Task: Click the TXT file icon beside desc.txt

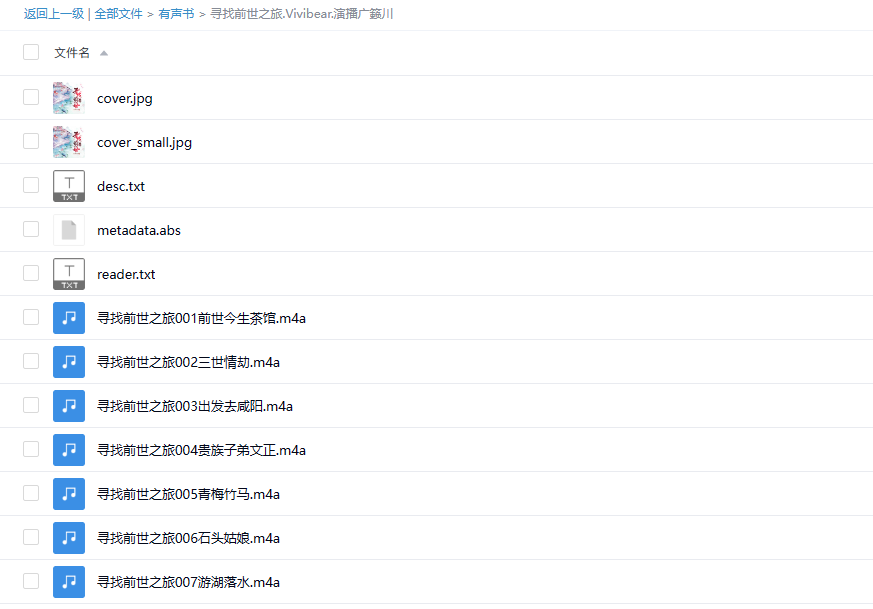Action: (68, 185)
